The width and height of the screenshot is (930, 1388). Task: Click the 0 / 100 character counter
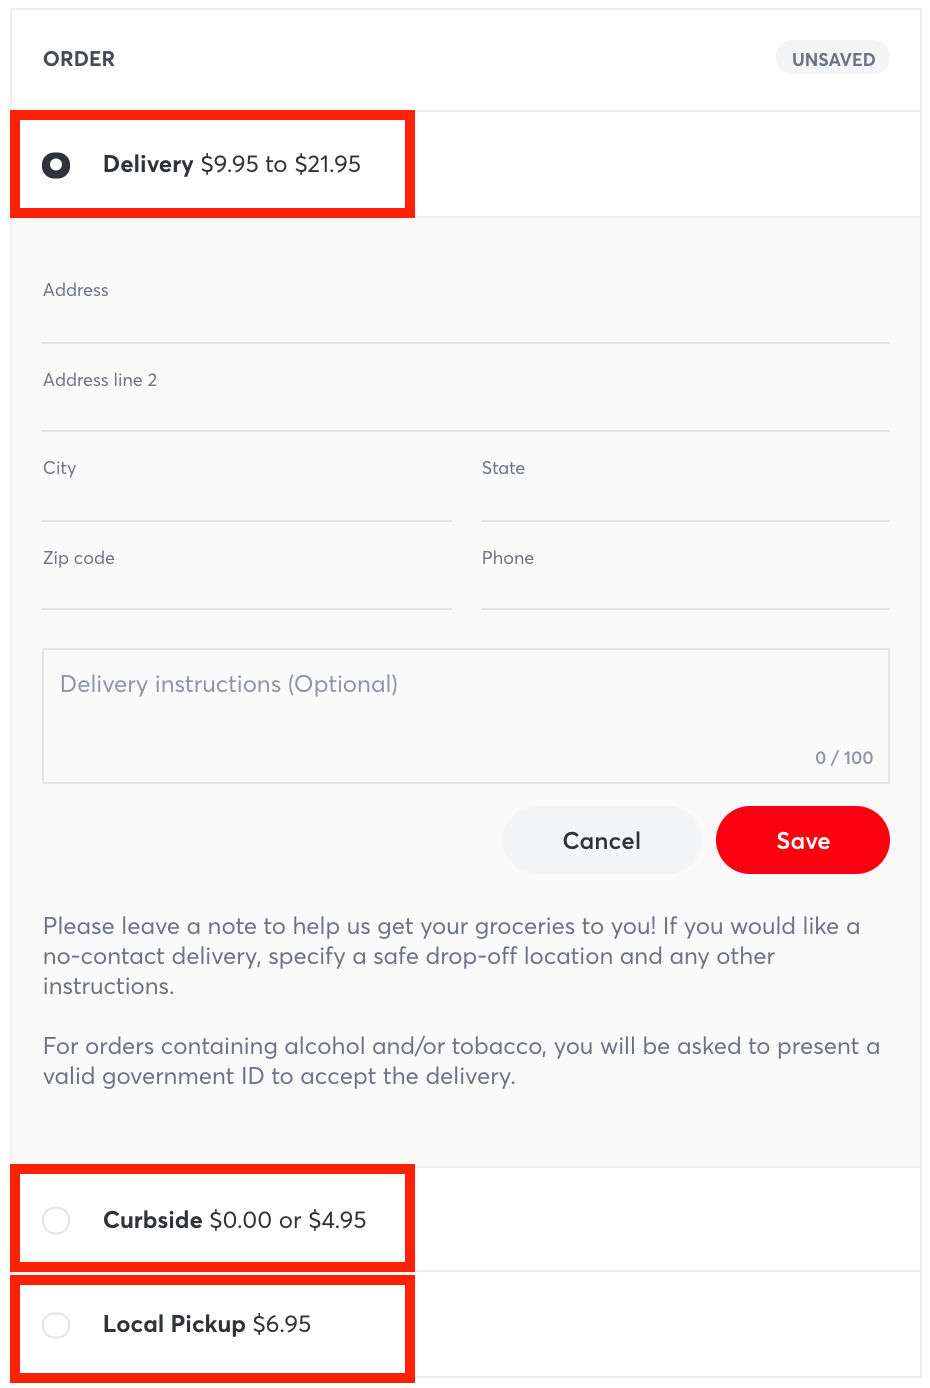click(844, 758)
